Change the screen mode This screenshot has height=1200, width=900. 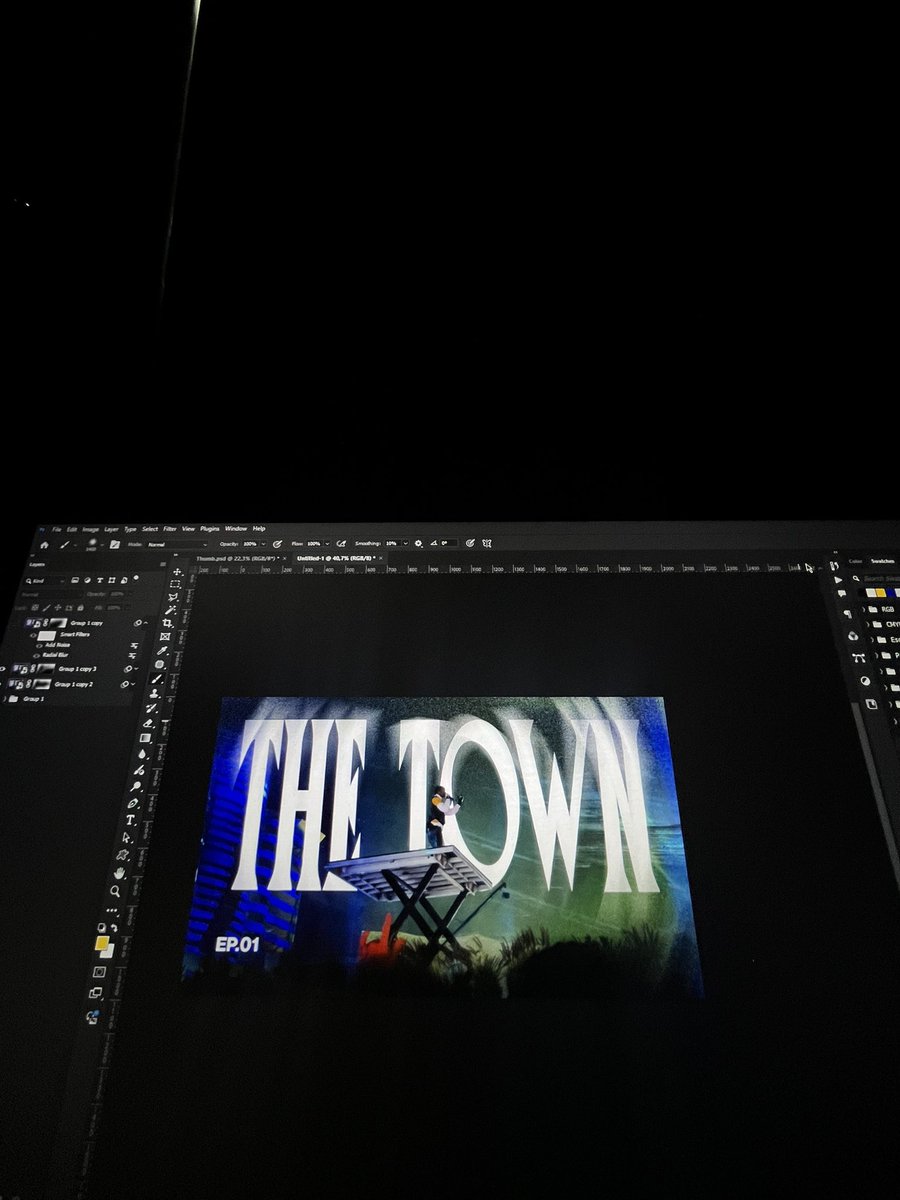pos(96,992)
